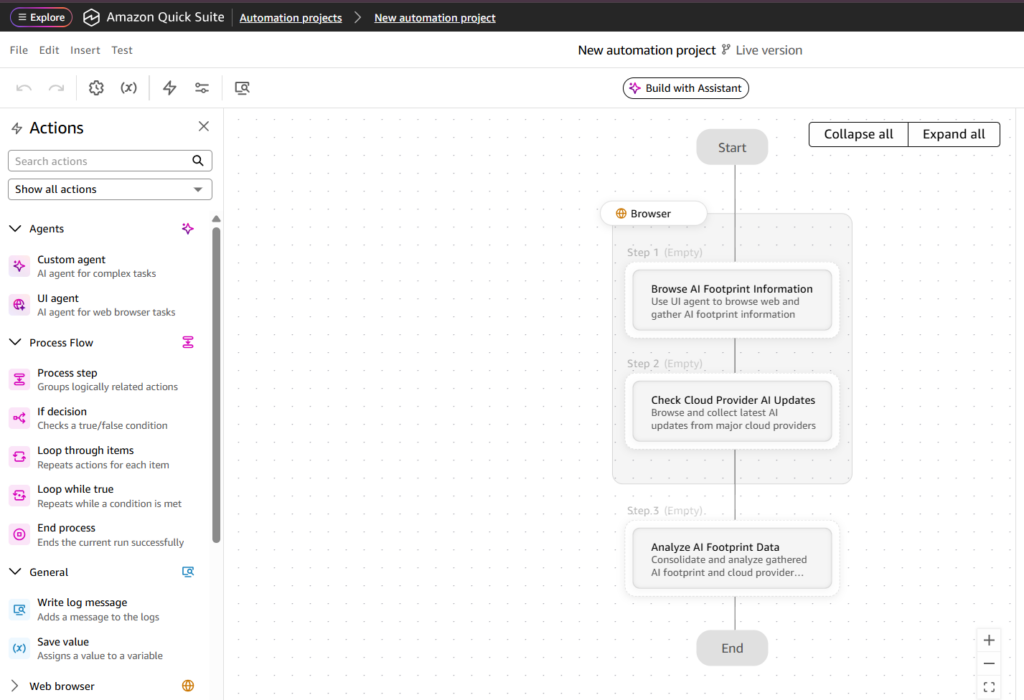Viewport: 1024px width, 700px height.
Task: Open the variables (x) toolbar icon
Action: coord(129,88)
